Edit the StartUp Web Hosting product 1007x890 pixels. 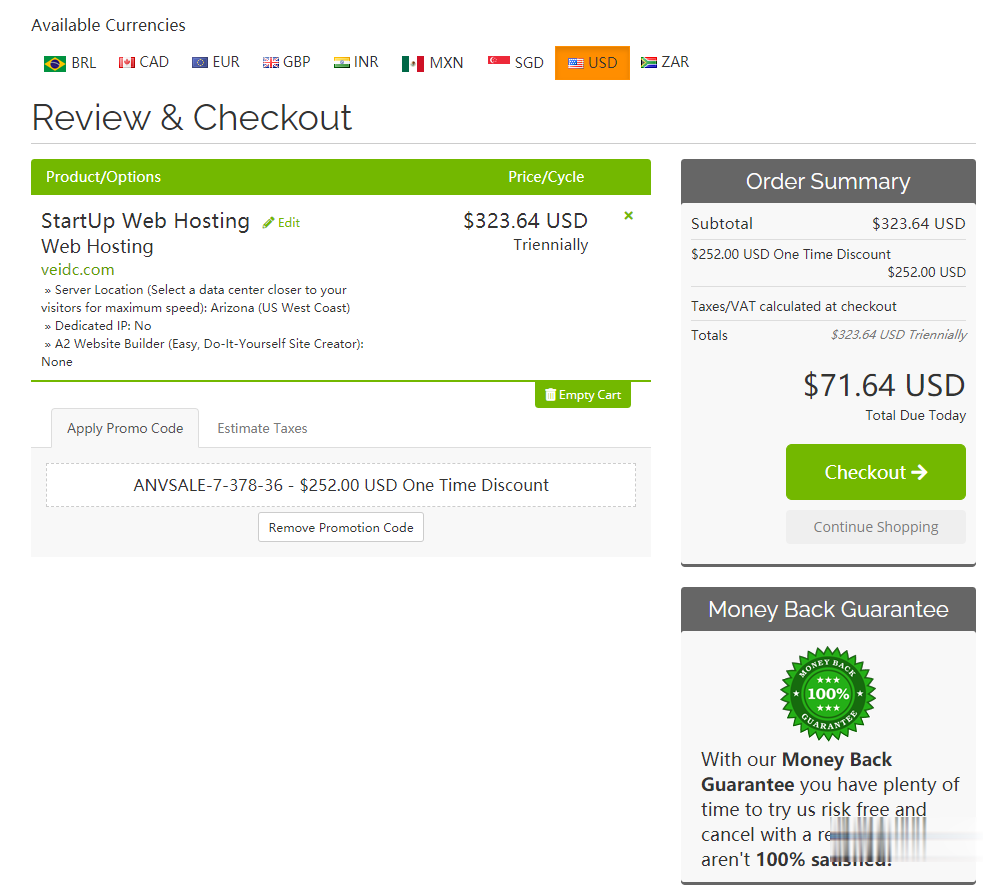[281, 223]
